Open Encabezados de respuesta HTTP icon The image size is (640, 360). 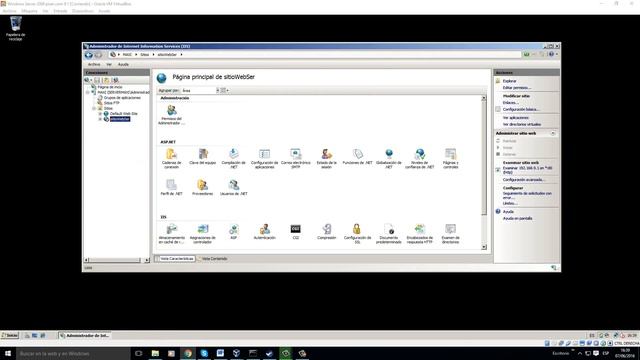click(x=420, y=234)
